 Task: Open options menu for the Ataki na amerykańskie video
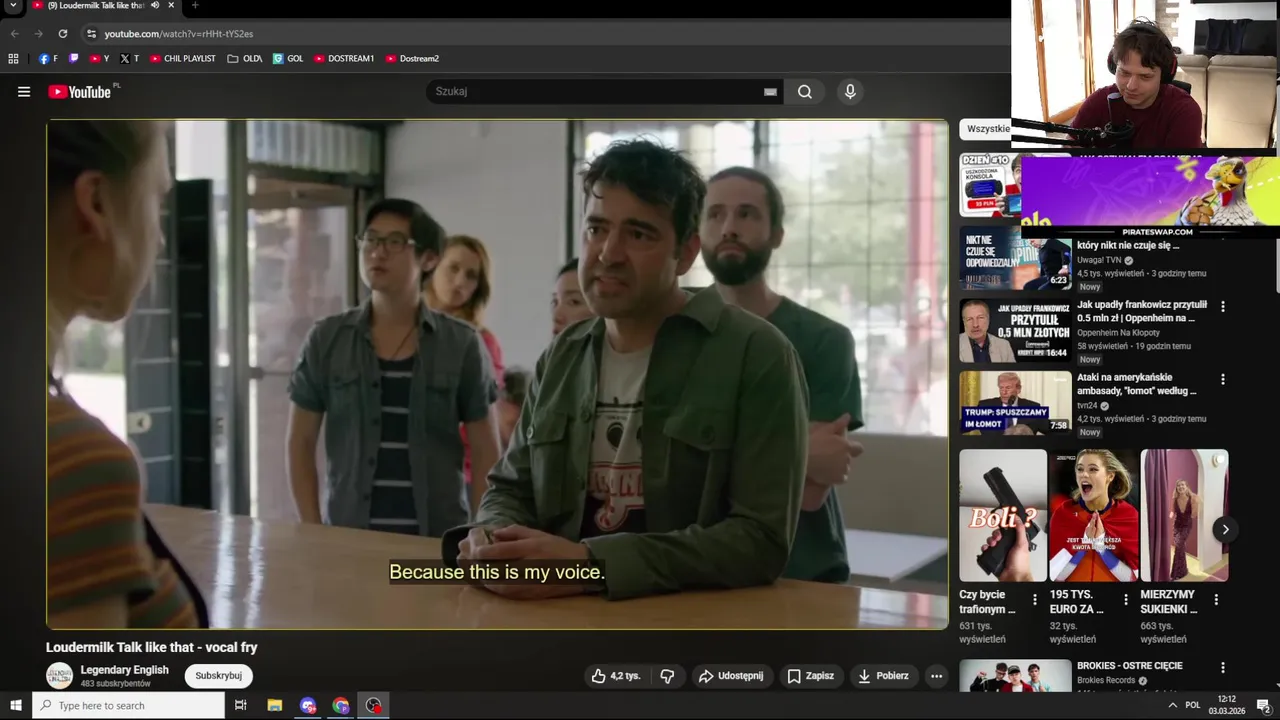pyautogui.click(x=1222, y=380)
